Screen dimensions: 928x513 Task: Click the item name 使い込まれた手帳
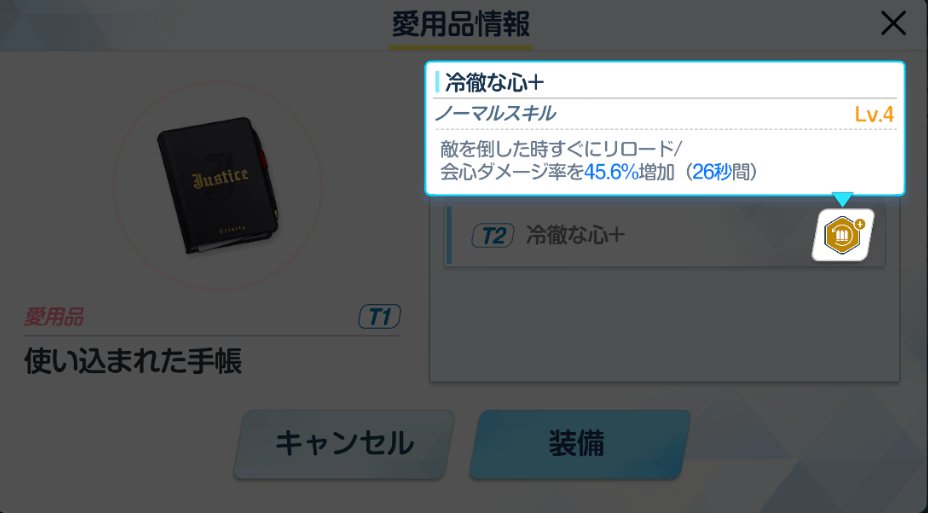(133, 361)
